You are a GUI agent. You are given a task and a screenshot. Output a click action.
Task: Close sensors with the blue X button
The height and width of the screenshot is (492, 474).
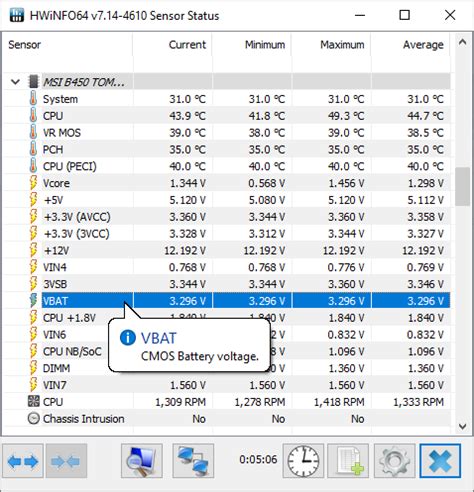(x=440, y=461)
